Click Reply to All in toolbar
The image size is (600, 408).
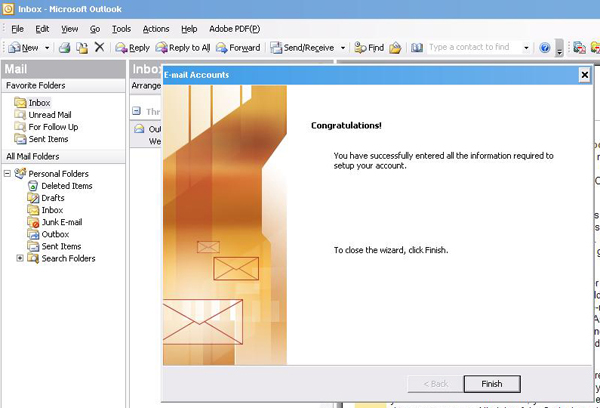click(183, 47)
